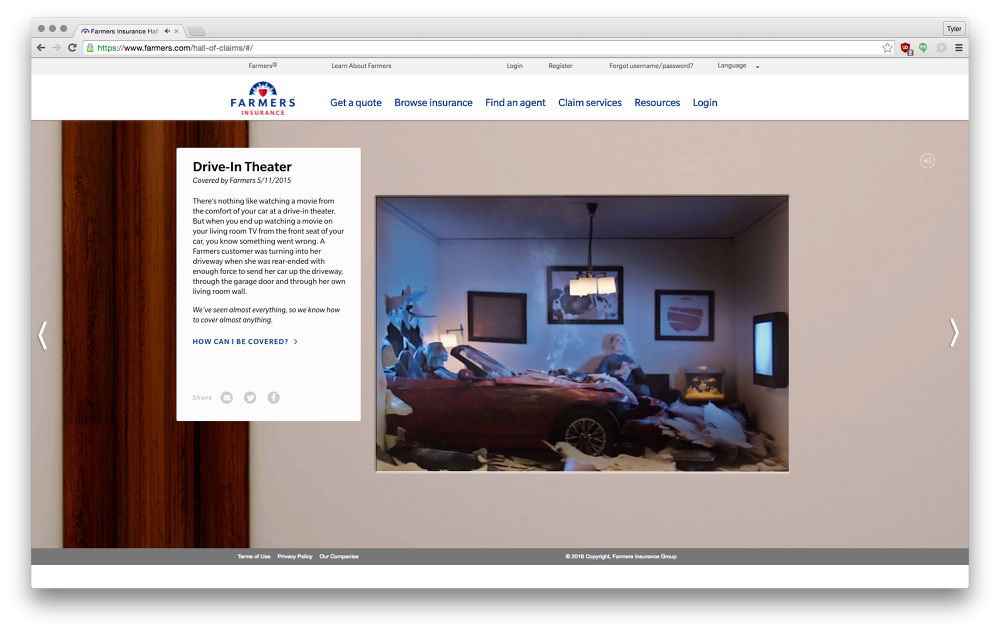
Task: Click the email share icon
Action: pos(226,397)
